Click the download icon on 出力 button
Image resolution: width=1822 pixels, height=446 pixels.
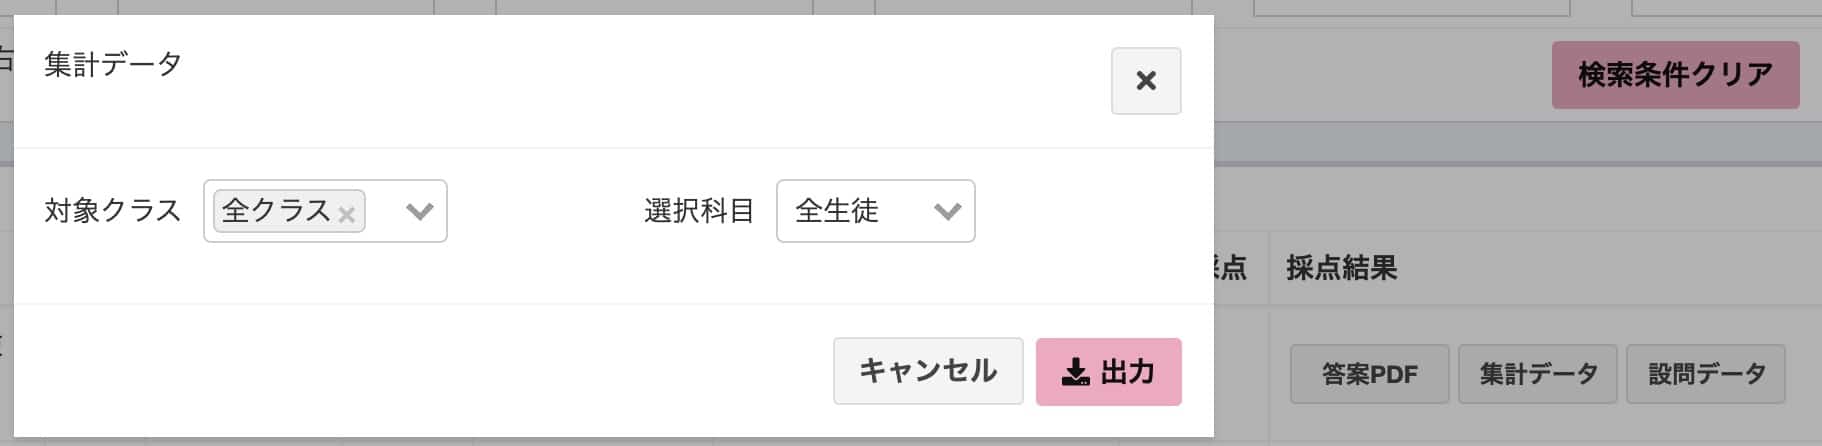[1075, 372]
